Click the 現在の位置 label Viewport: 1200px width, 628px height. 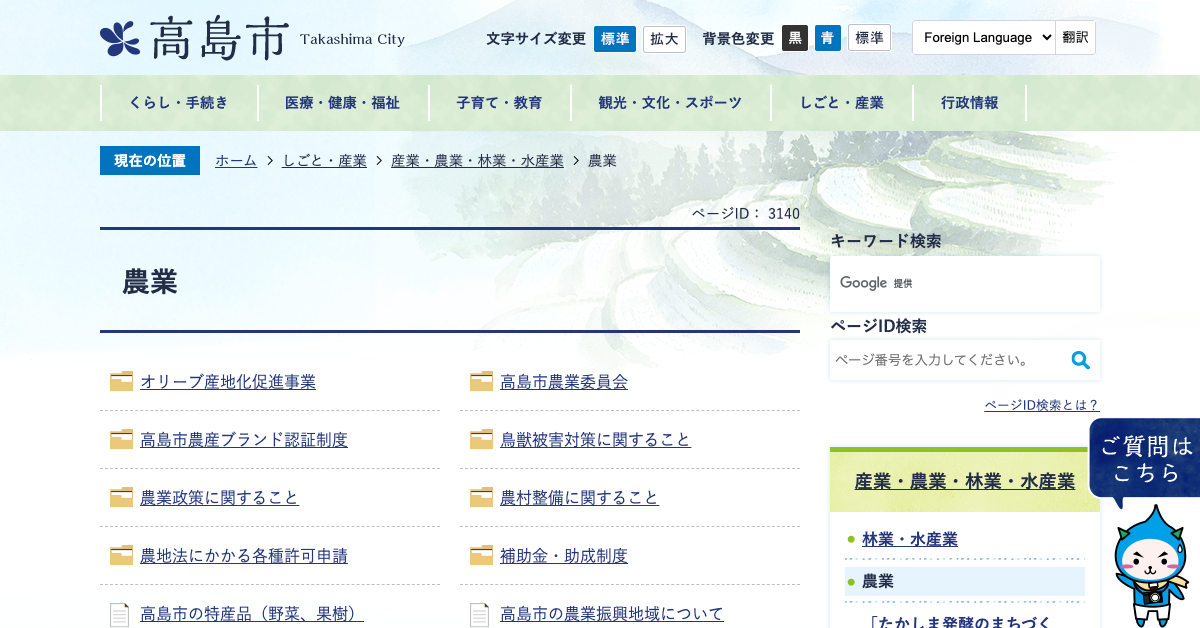pos(150,161)
